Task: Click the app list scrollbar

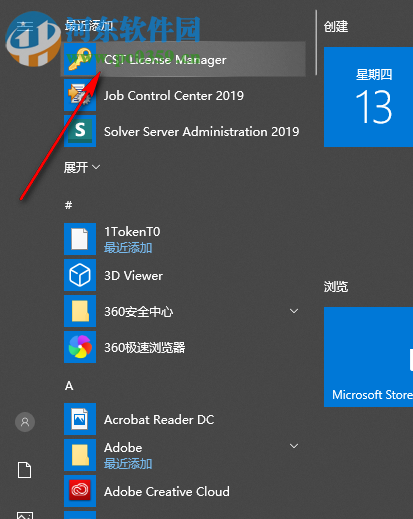Action: (x=316, y=42)
